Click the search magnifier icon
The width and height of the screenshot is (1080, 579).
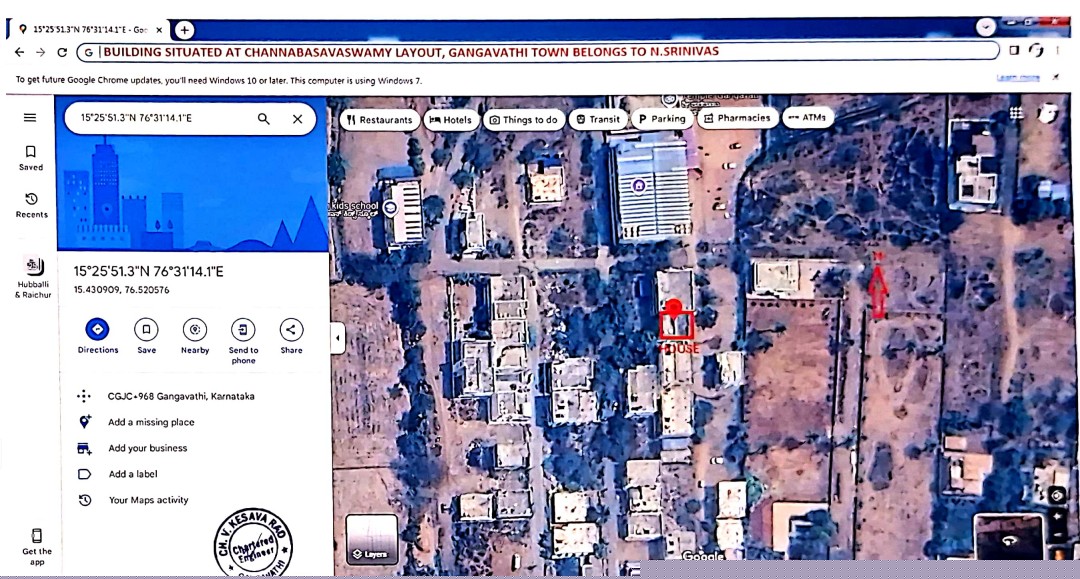(264, 118)
